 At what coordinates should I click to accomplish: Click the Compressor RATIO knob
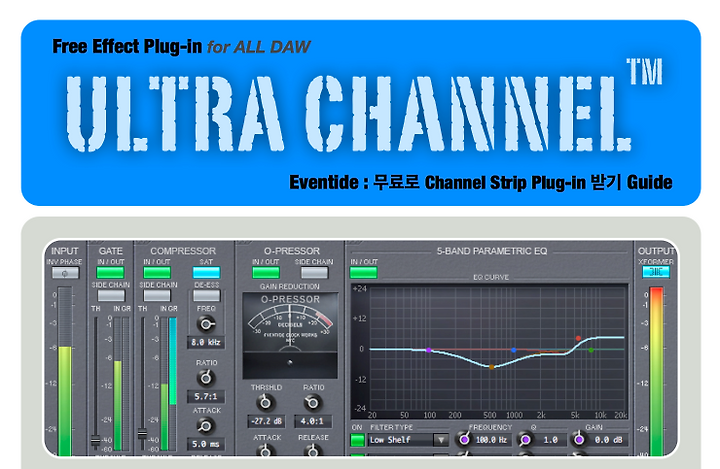point(206,378)
